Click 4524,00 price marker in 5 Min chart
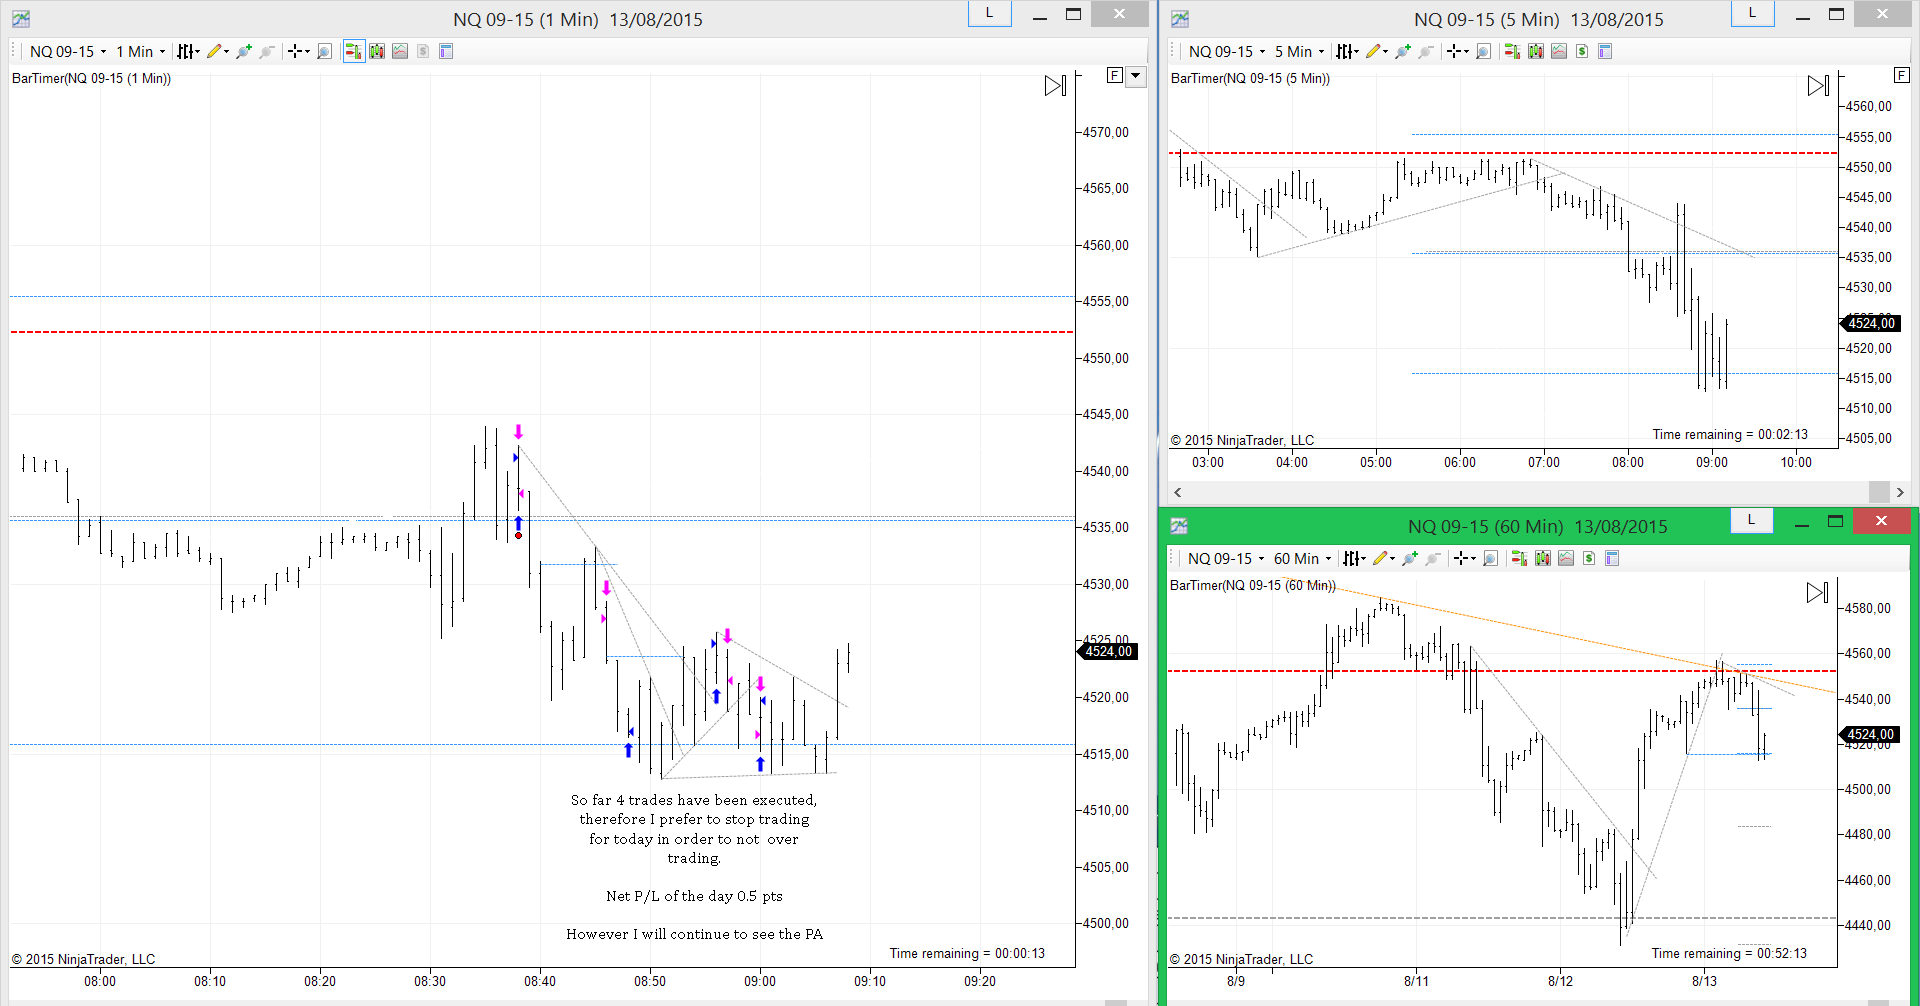The width and height of the screenshot is (1920, 1006). click(1870, 323)
